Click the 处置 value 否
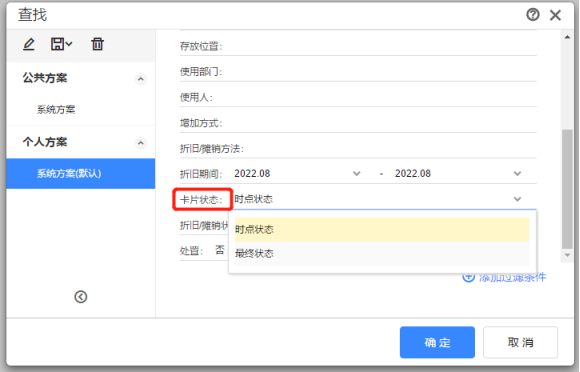Screen dimensions: 580x372 coord(220,250)
